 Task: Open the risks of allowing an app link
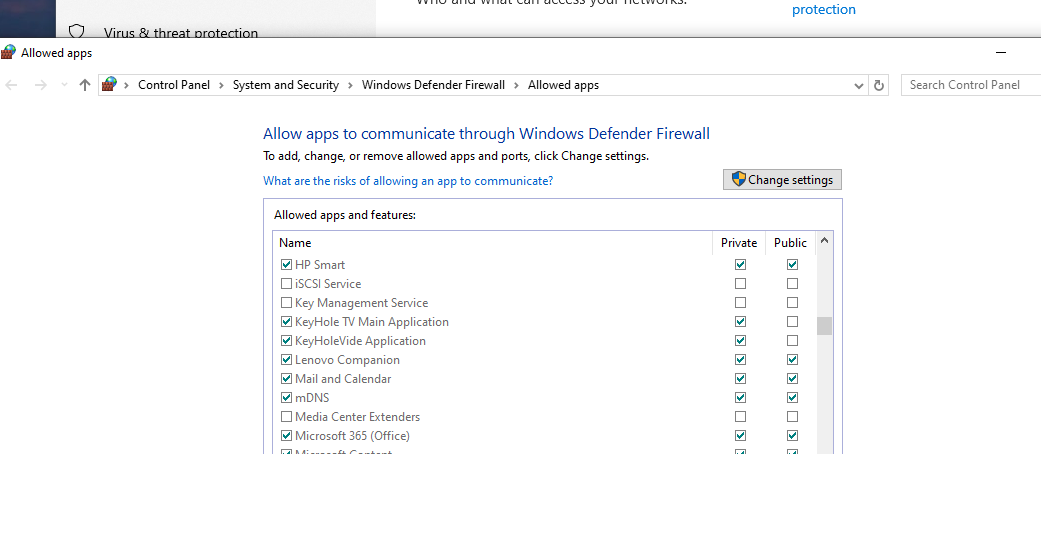[x=408, y=181]
